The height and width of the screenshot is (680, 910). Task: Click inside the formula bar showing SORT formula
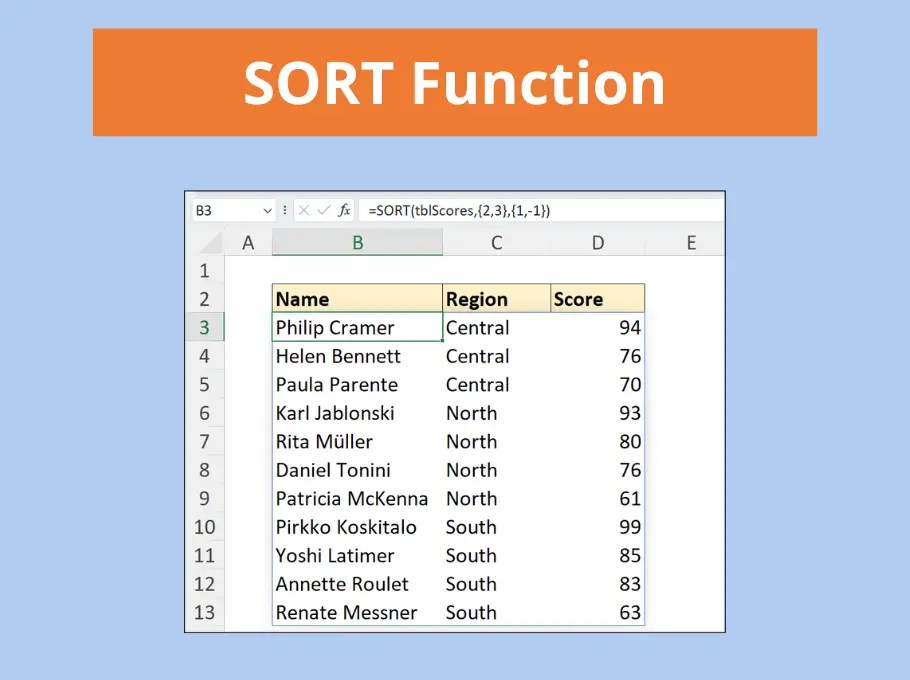470,209
